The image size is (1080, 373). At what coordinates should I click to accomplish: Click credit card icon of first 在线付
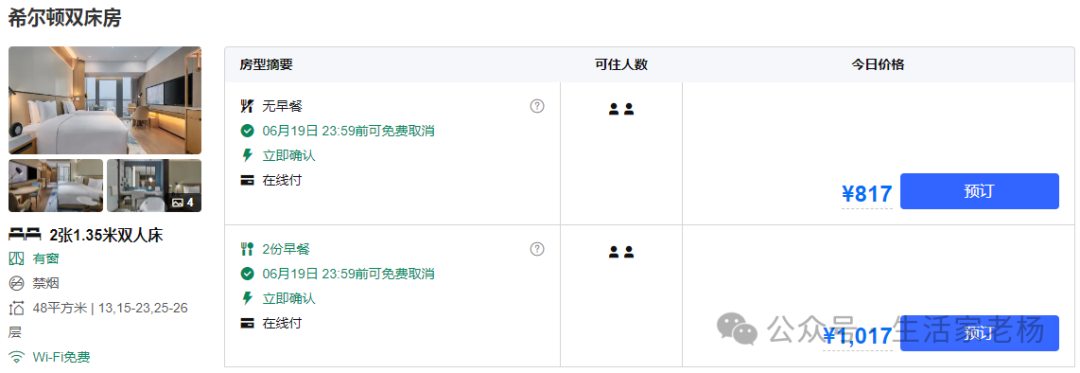tap(247, 180)
